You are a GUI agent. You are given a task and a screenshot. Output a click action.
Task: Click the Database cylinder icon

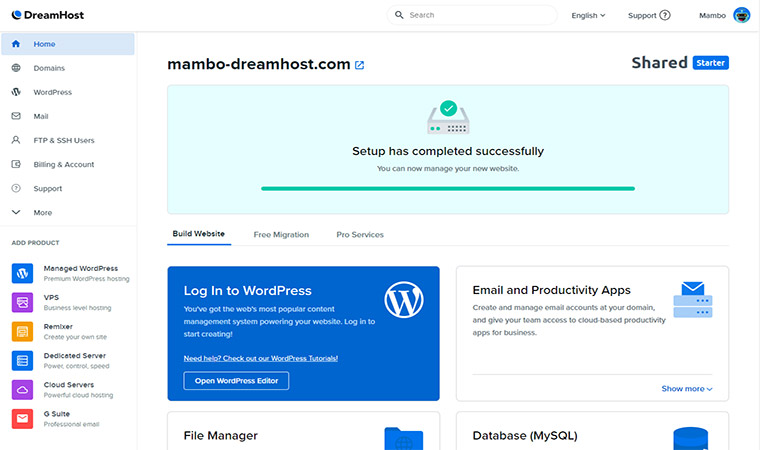[691, 438]
